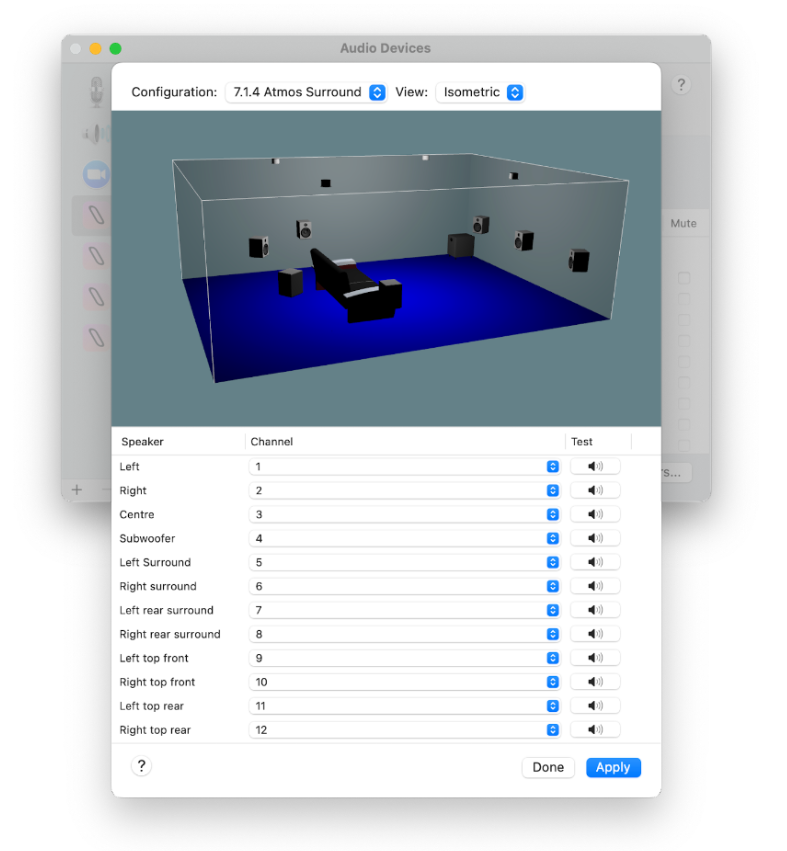Open Left rear surround channel dropdown
The width and height of the screenshot is (787, 851).
coord(404,610)
